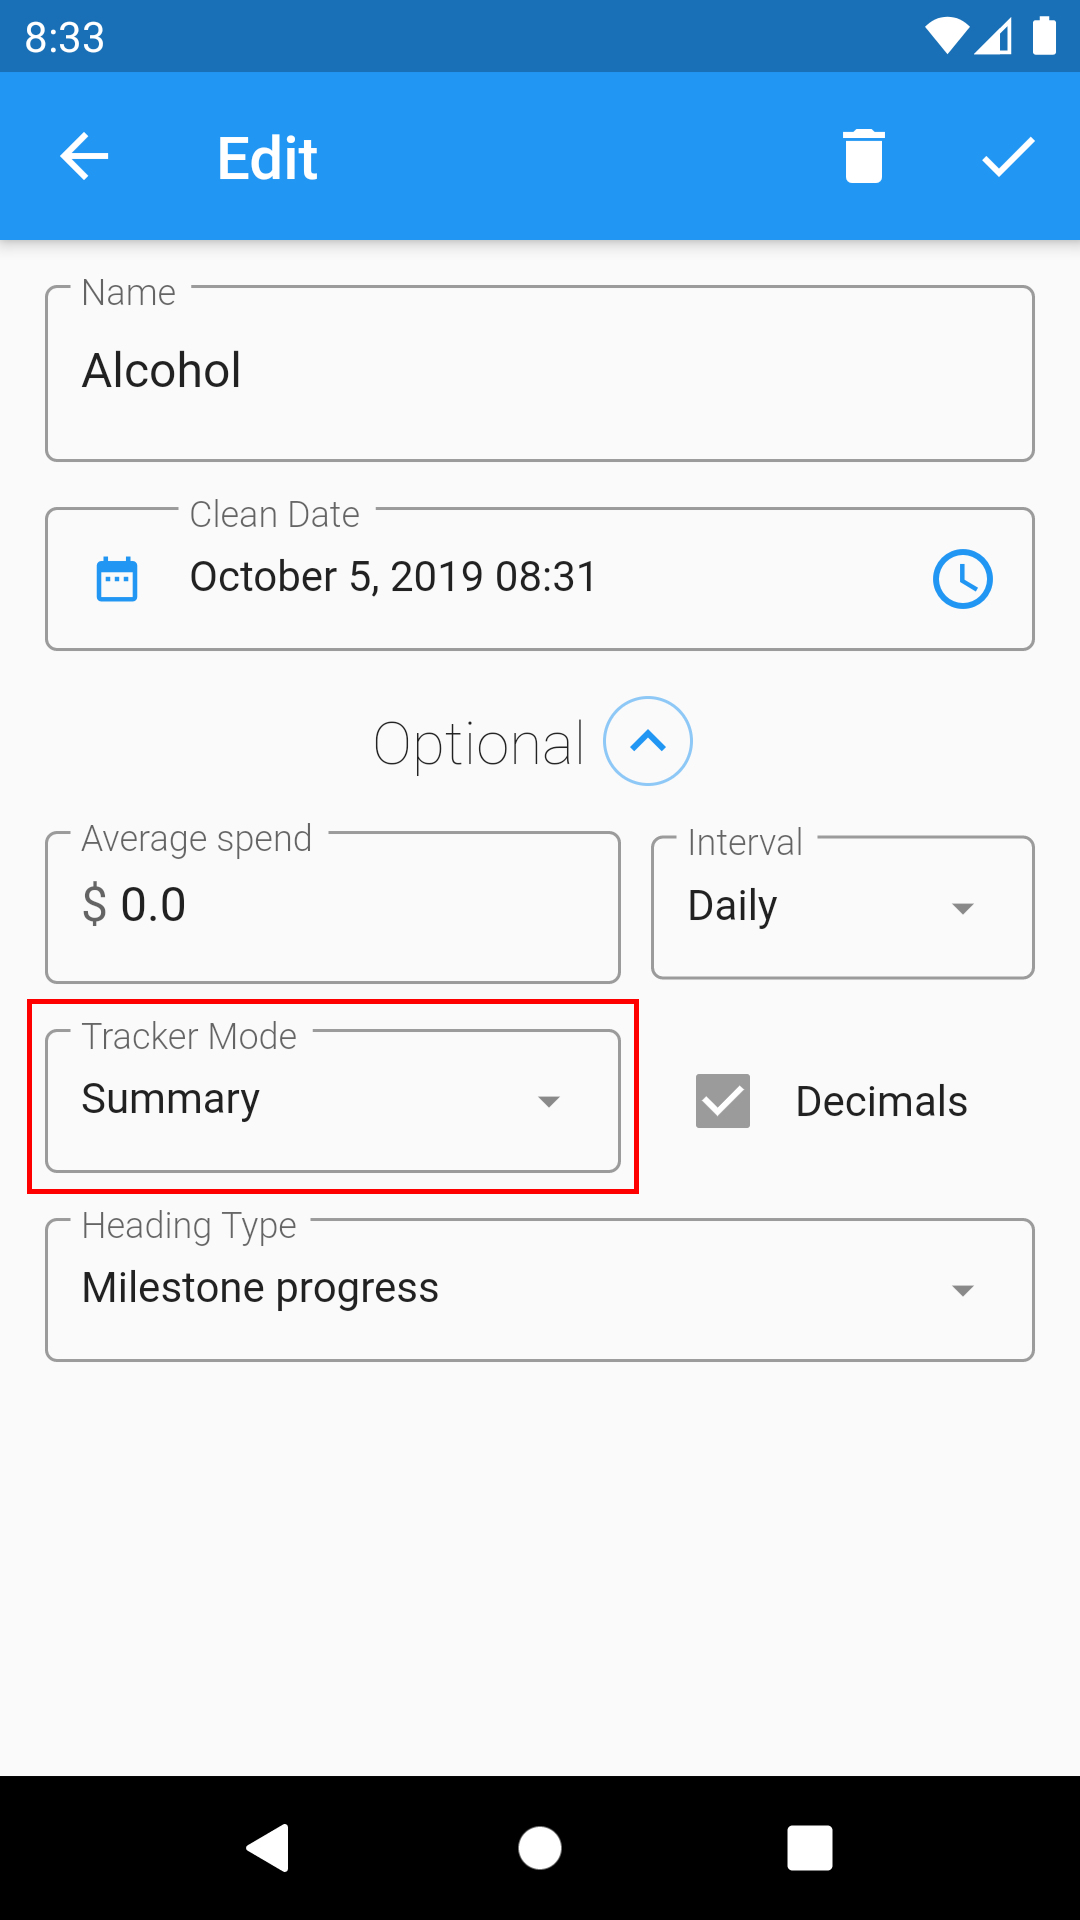
Task: Open clock time picker icon
Action: pyautogui.click(x=962, y=579)
